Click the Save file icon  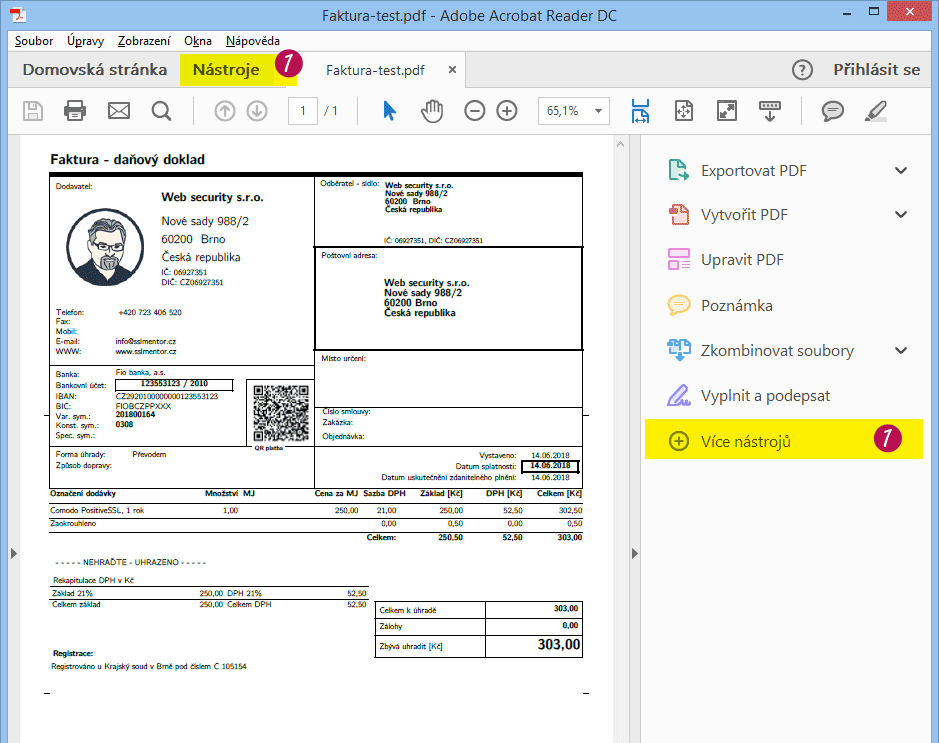(33, 111)
